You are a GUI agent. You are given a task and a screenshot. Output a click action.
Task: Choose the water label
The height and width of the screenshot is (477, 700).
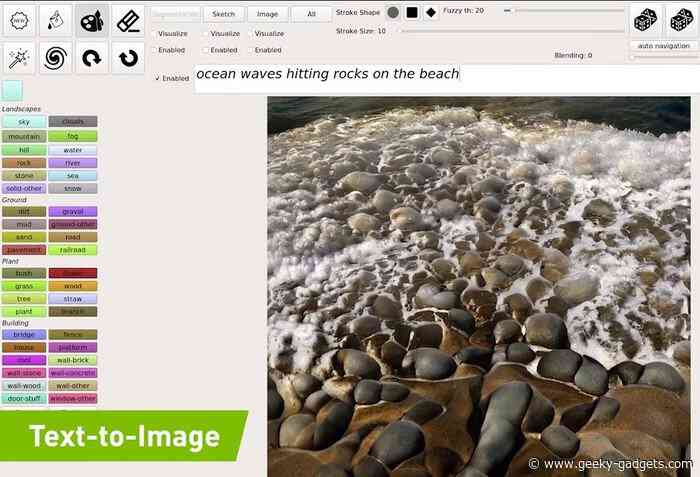(73, 150)
